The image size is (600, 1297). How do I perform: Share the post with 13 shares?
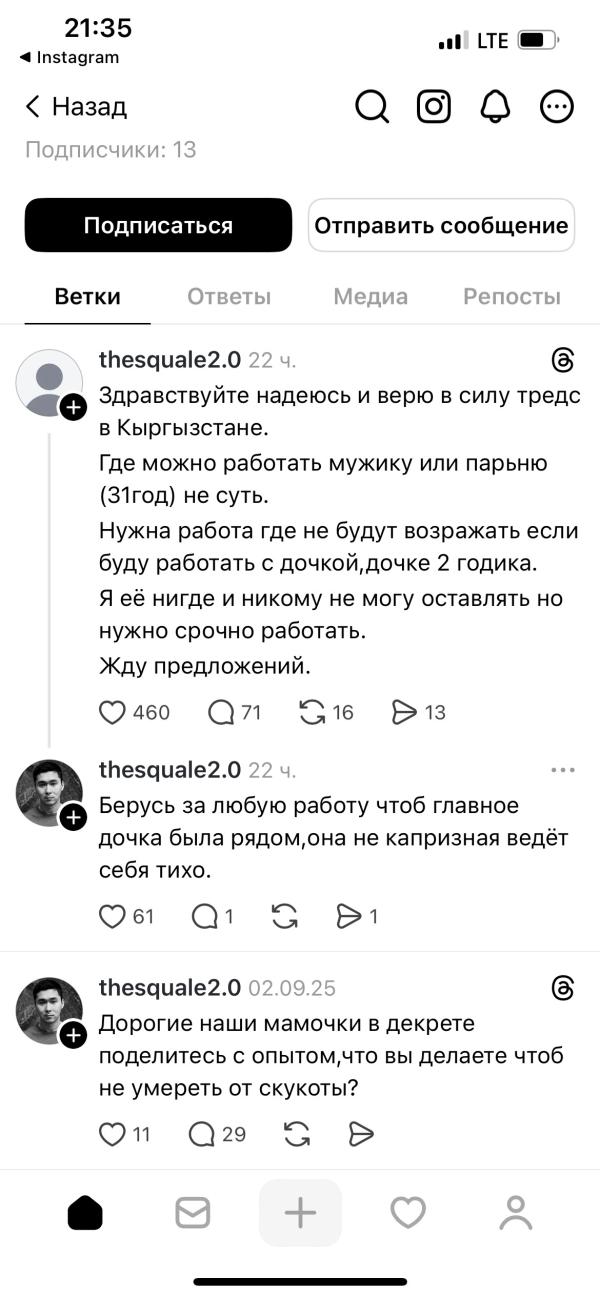click(405, 712)
